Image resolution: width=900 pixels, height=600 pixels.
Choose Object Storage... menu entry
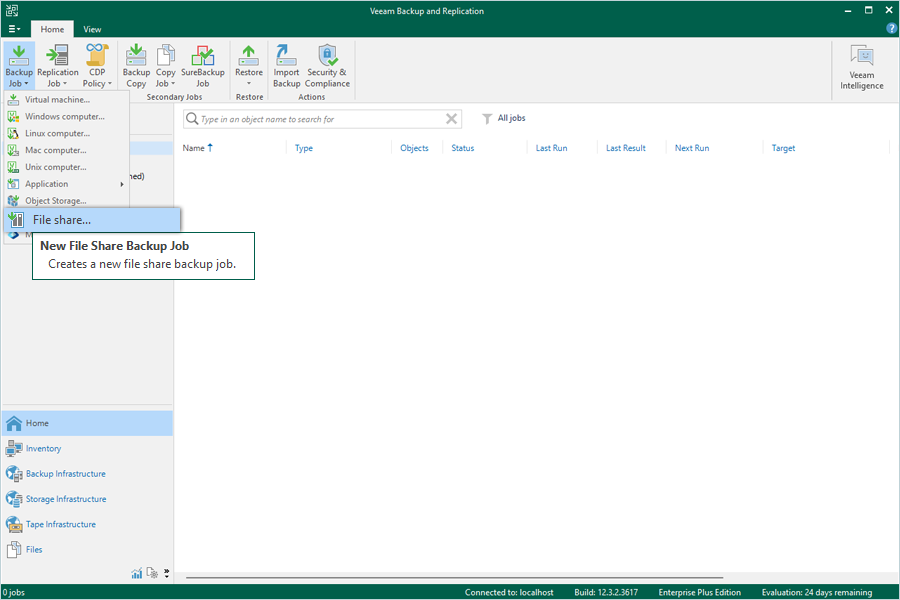point(67,201)
